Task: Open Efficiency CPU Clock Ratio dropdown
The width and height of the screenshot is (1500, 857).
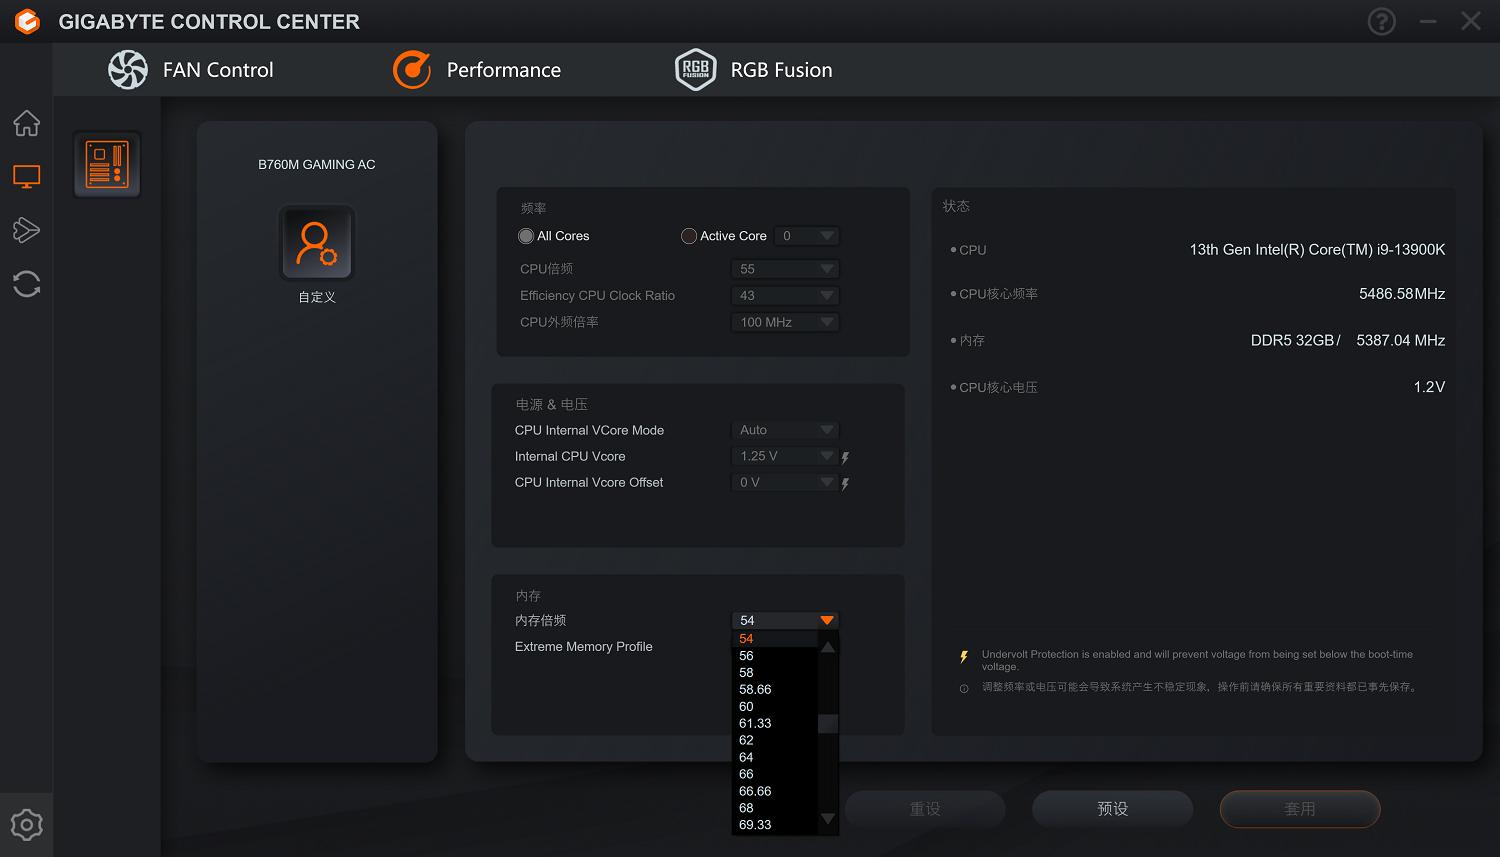Action: pyautogui.click(x=785, y=296)
